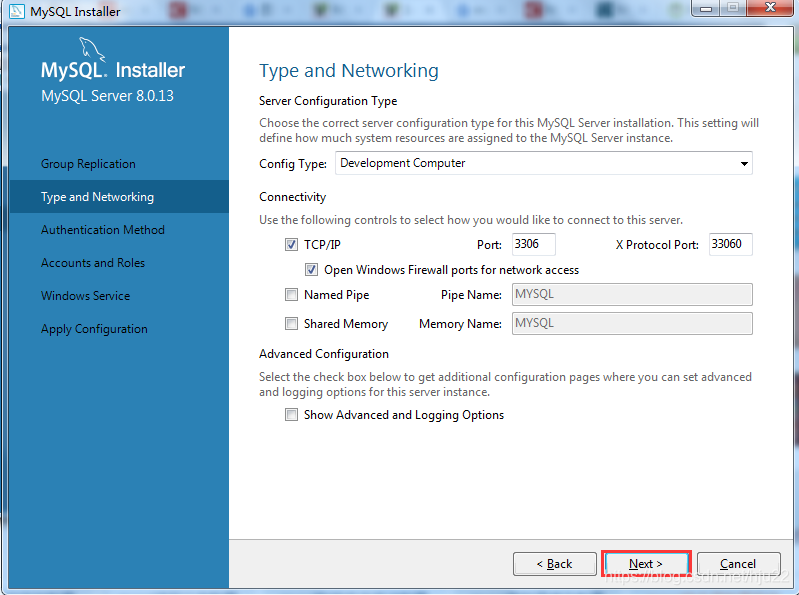The width and height of the screenshot is (799, 595).
Task: Select Windows Service sidebar step
Action: pos(86,296)
